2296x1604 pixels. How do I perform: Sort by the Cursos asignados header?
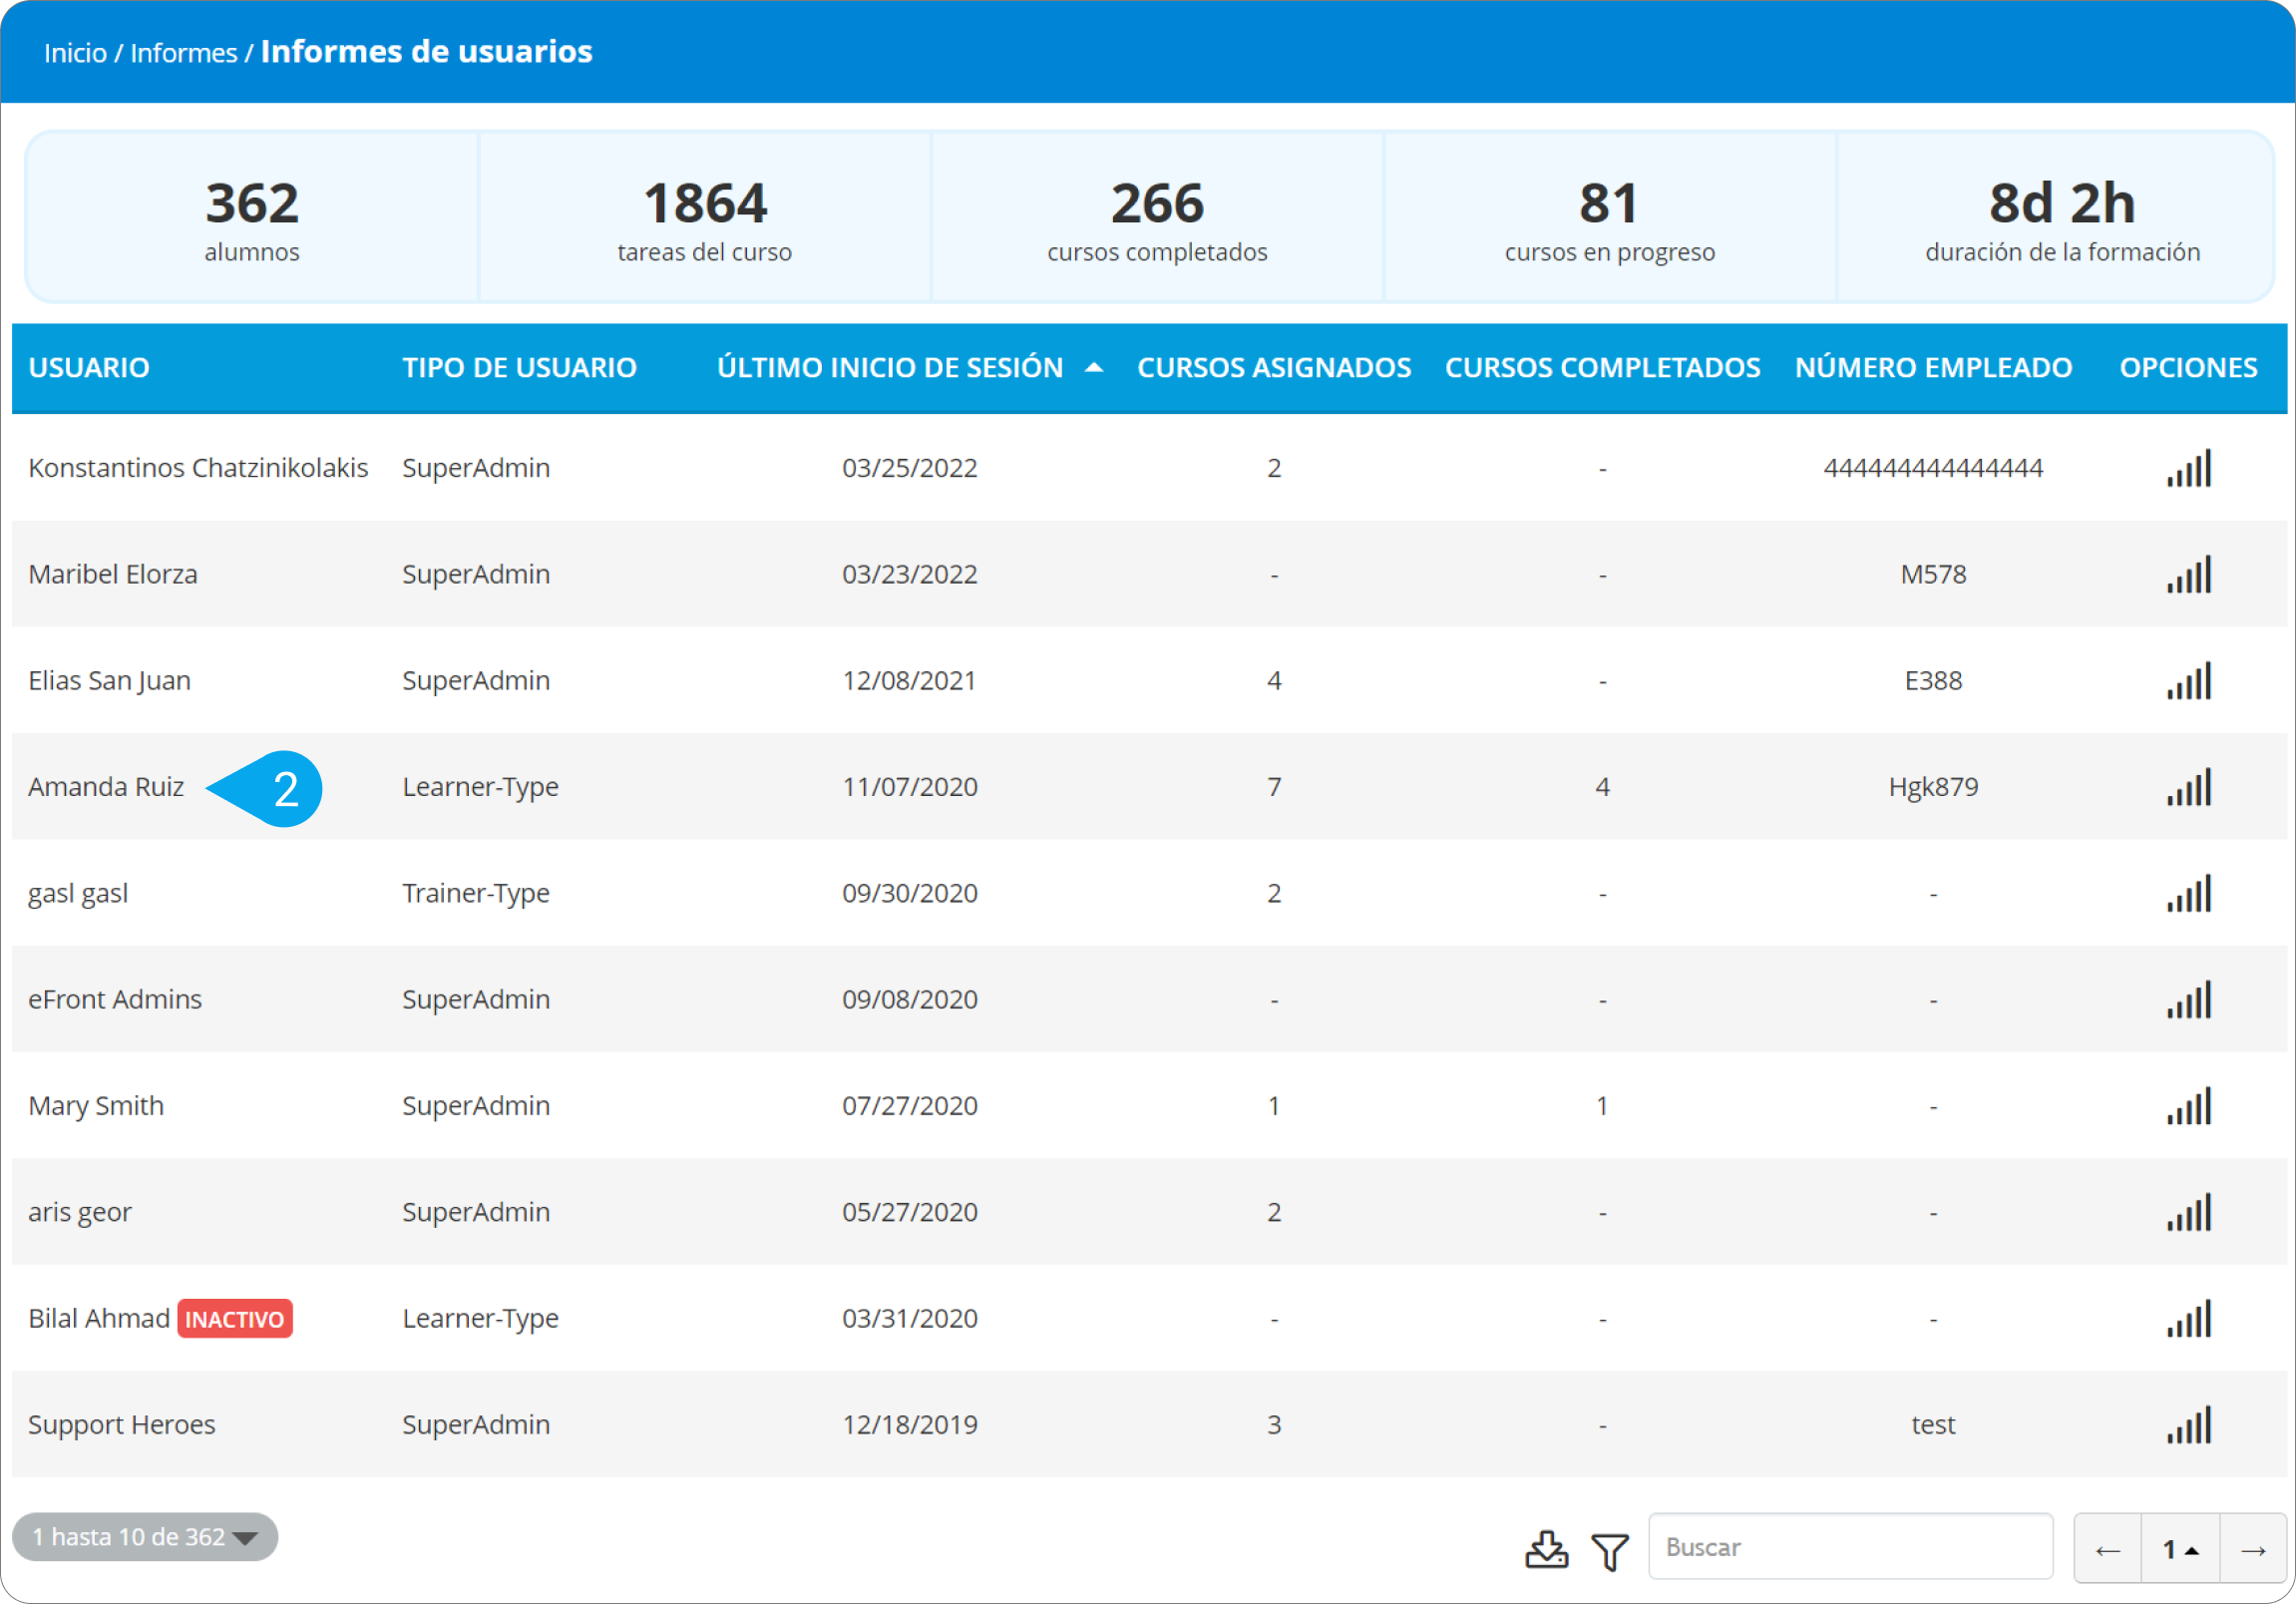coord(1273,368)
